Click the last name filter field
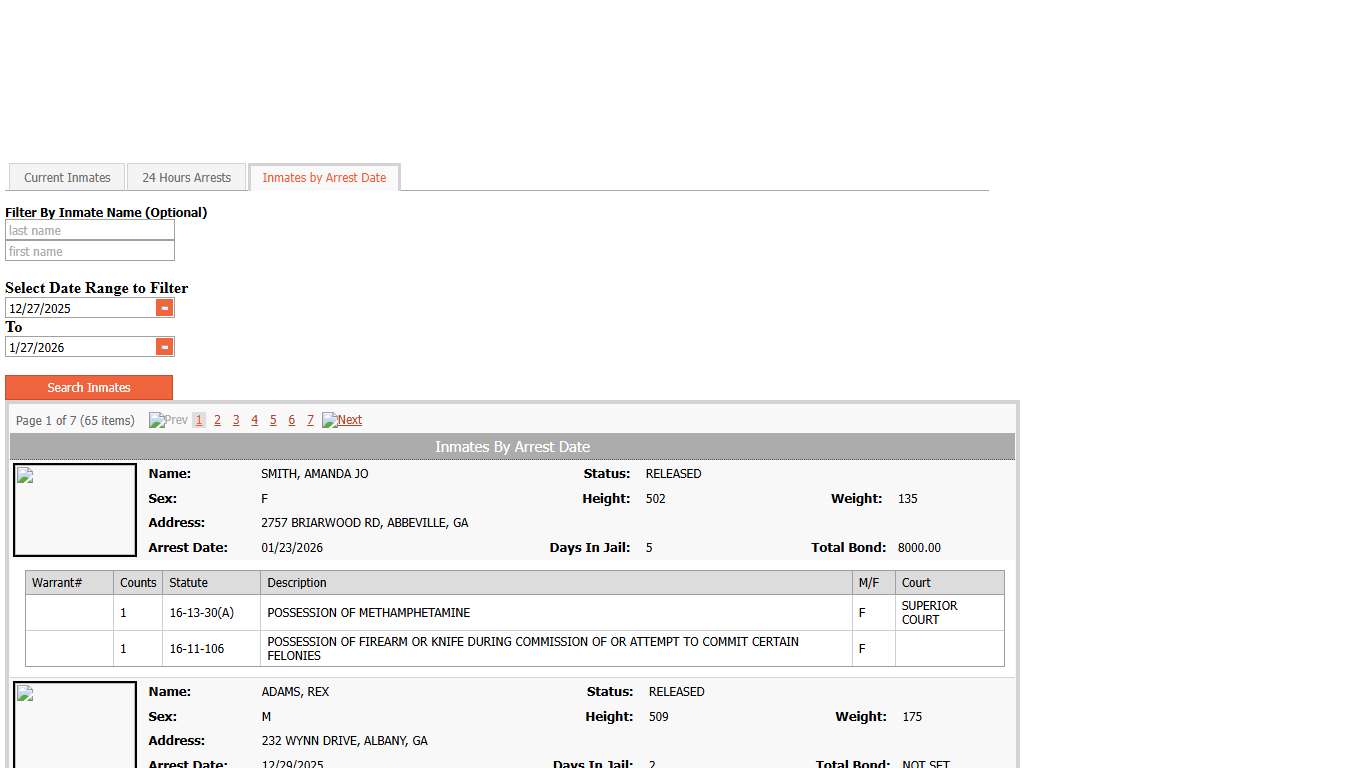The height and width of the screenshot is (768, 1366). [x=90, y=231]
